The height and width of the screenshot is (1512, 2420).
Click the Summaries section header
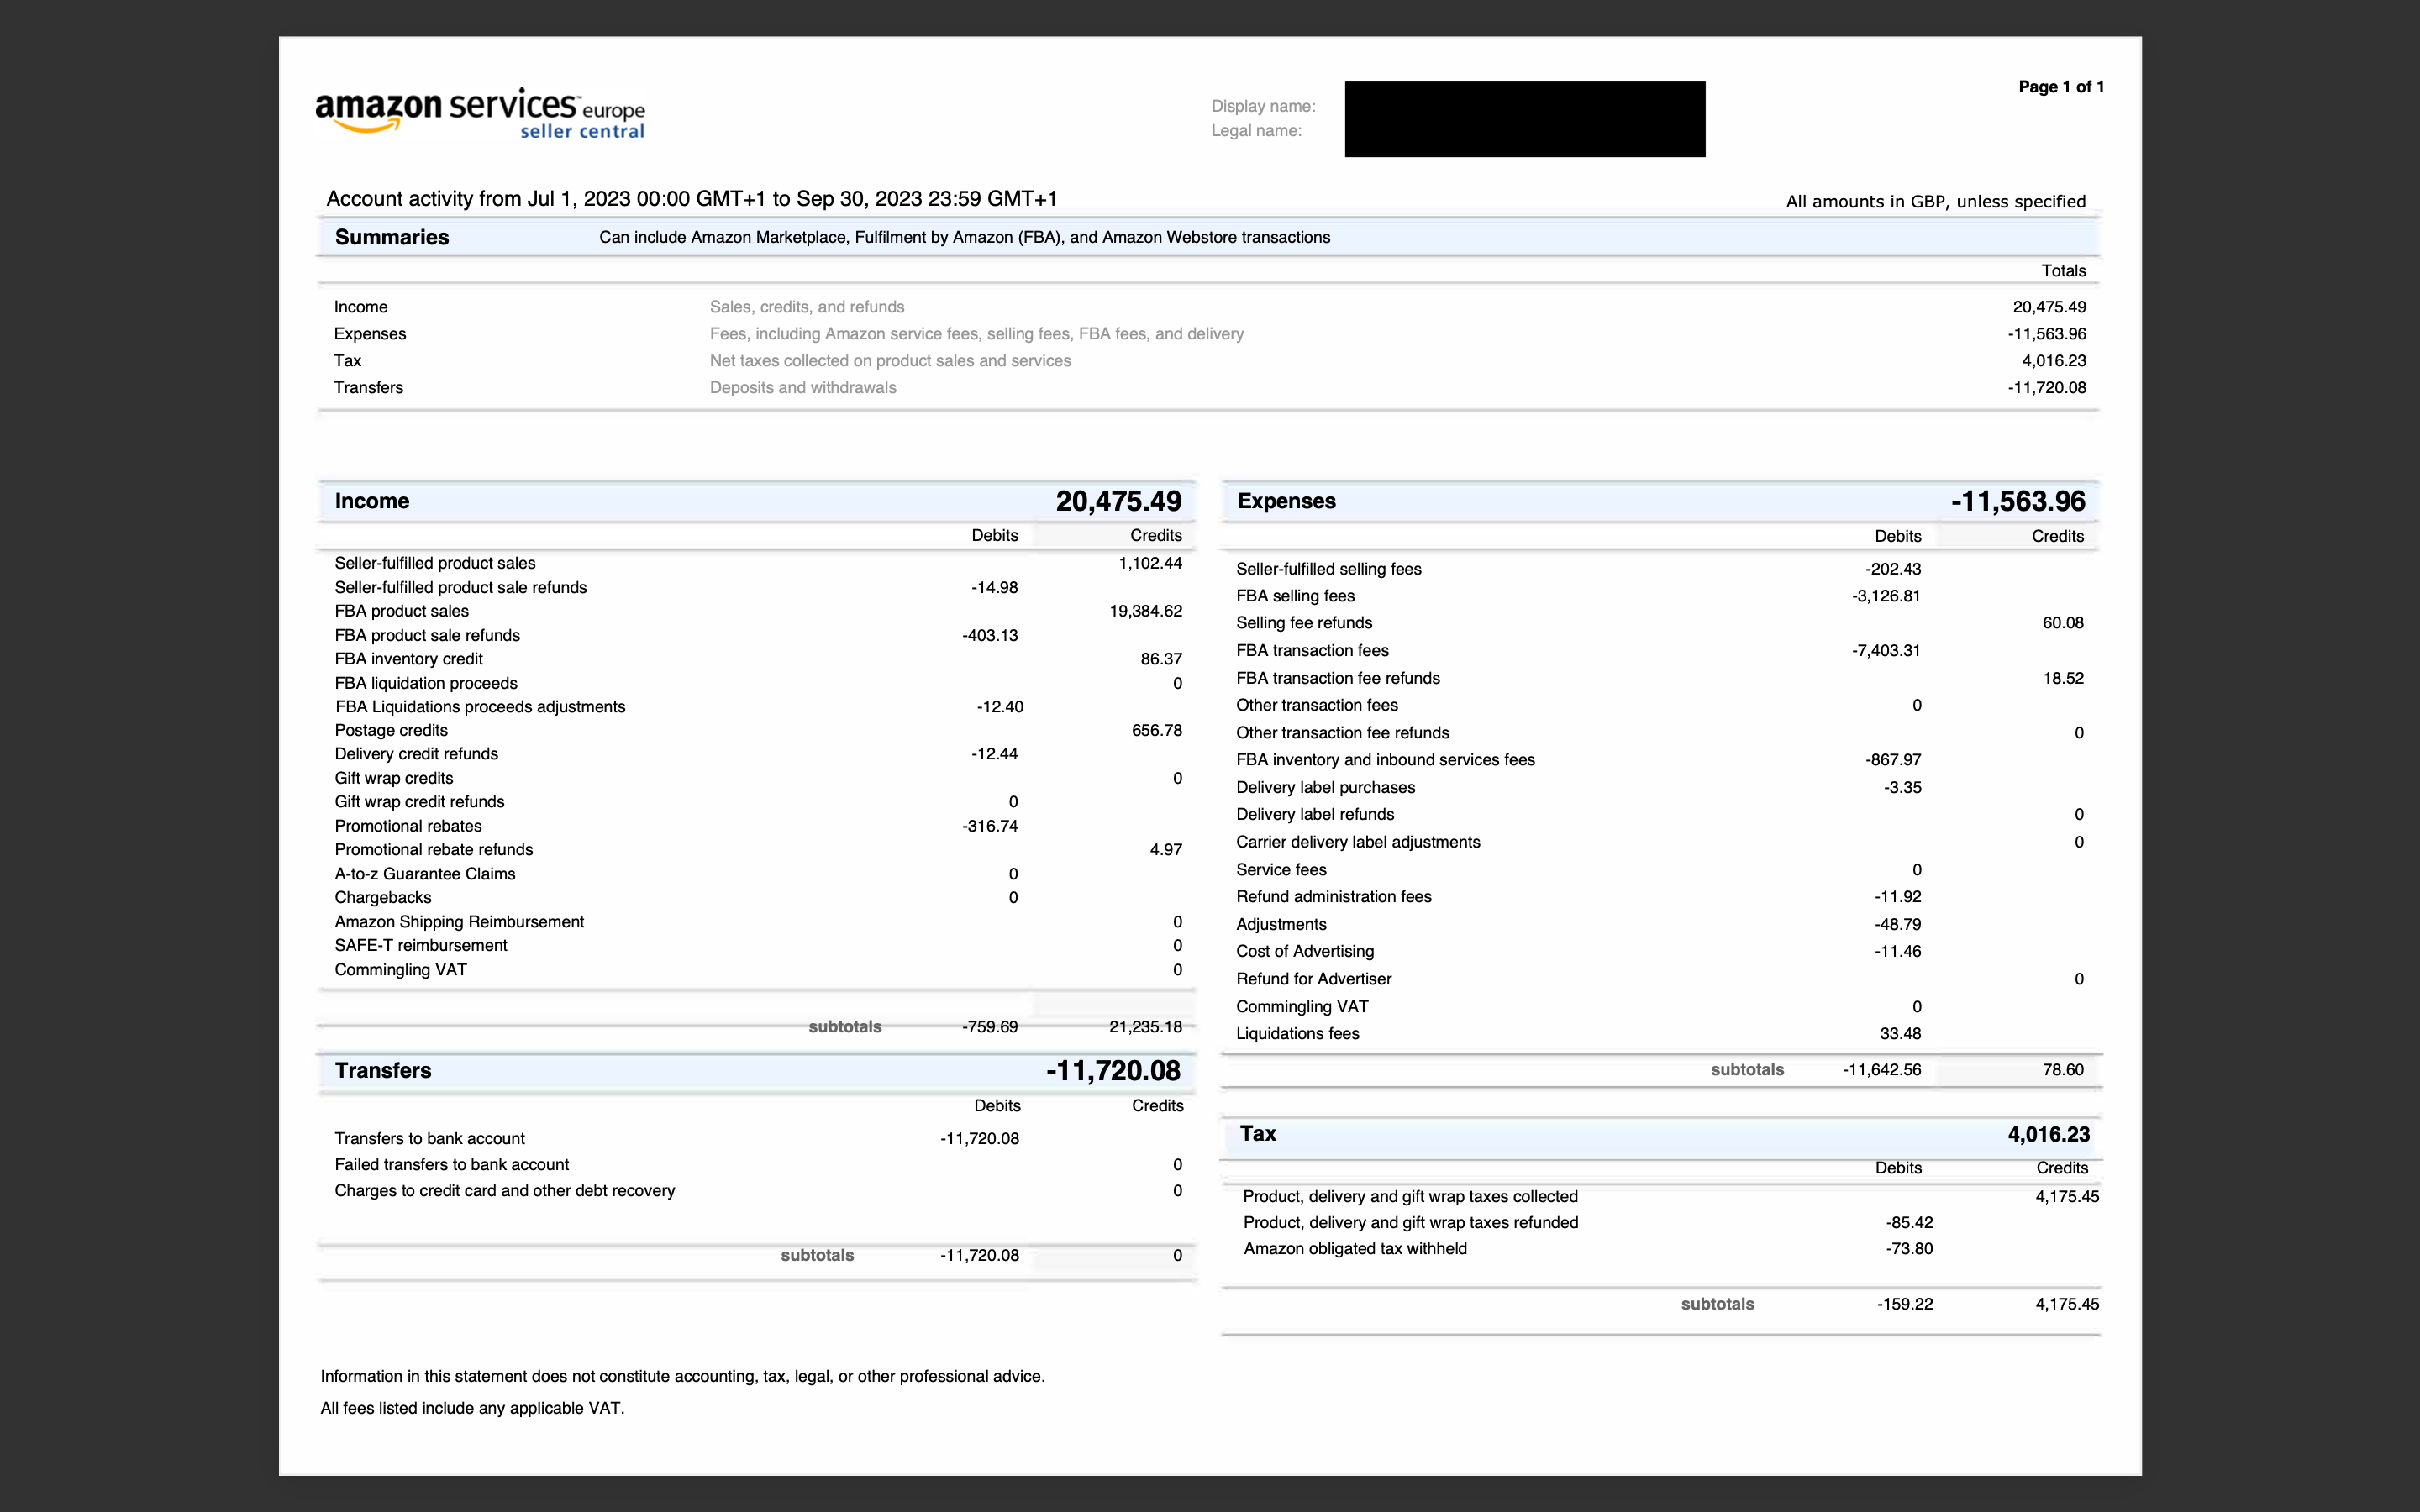tap(1208, 237)
